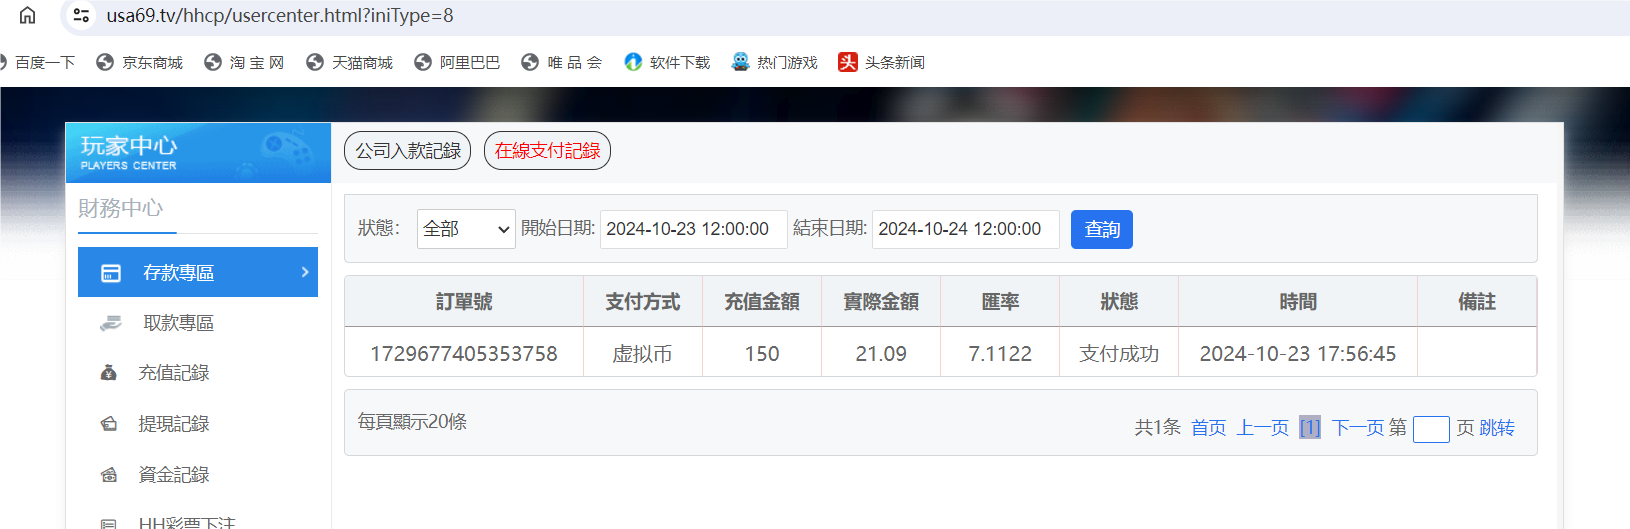The height and width of the screenshot is (529, 1630).
Task: Open 京东商城 bookmark
Action: point(140,62)
